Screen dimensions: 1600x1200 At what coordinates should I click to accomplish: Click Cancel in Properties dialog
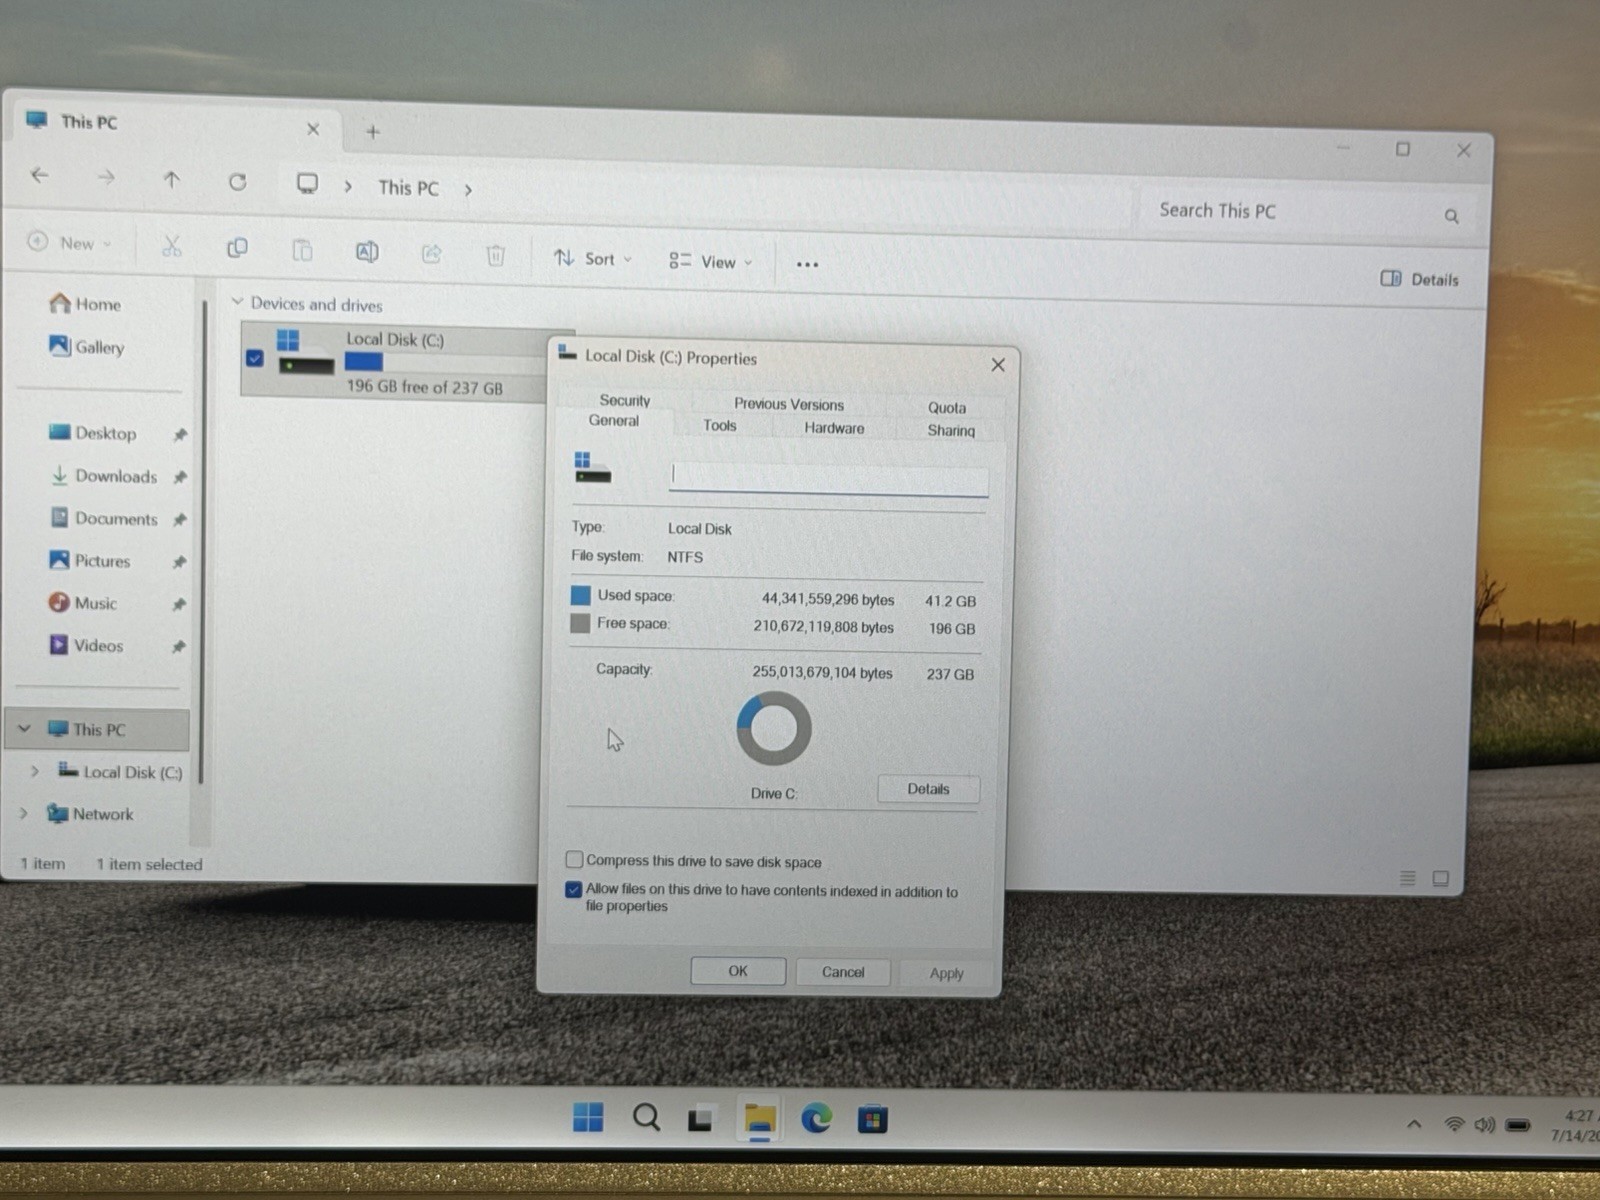(842, 972)
